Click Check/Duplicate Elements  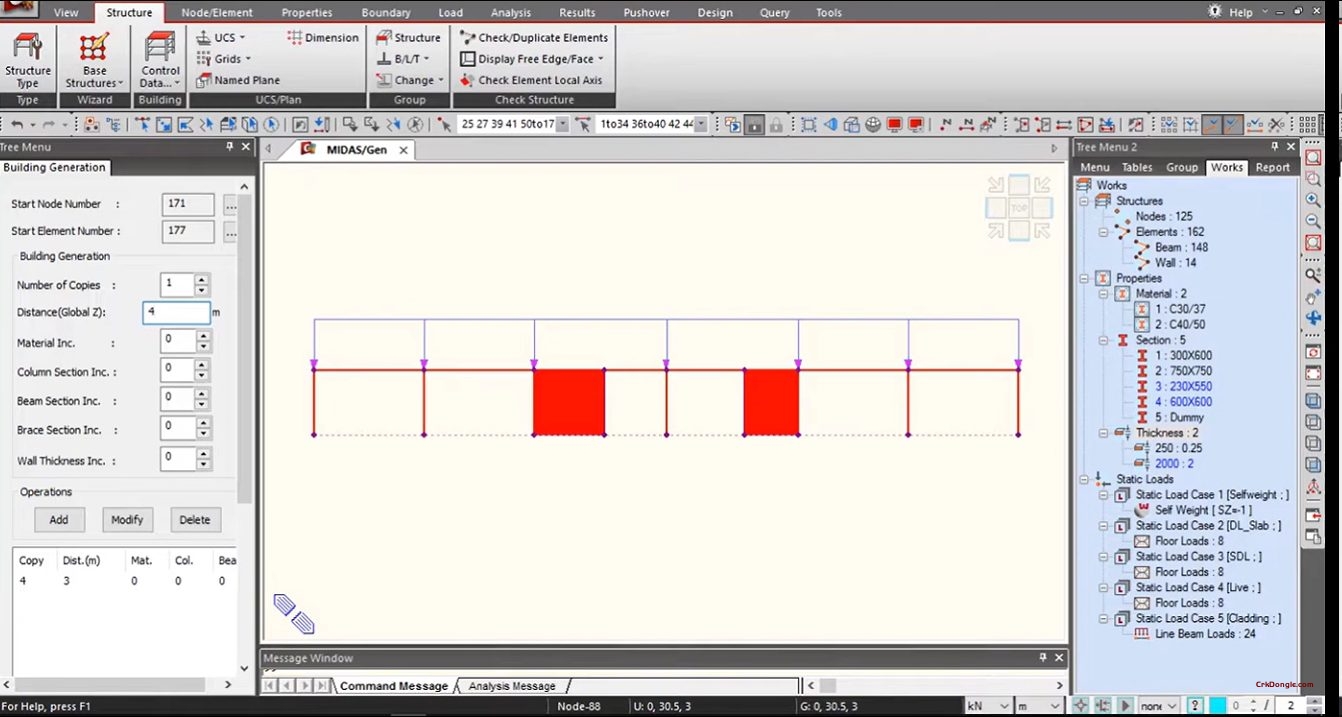click(534, 38)
